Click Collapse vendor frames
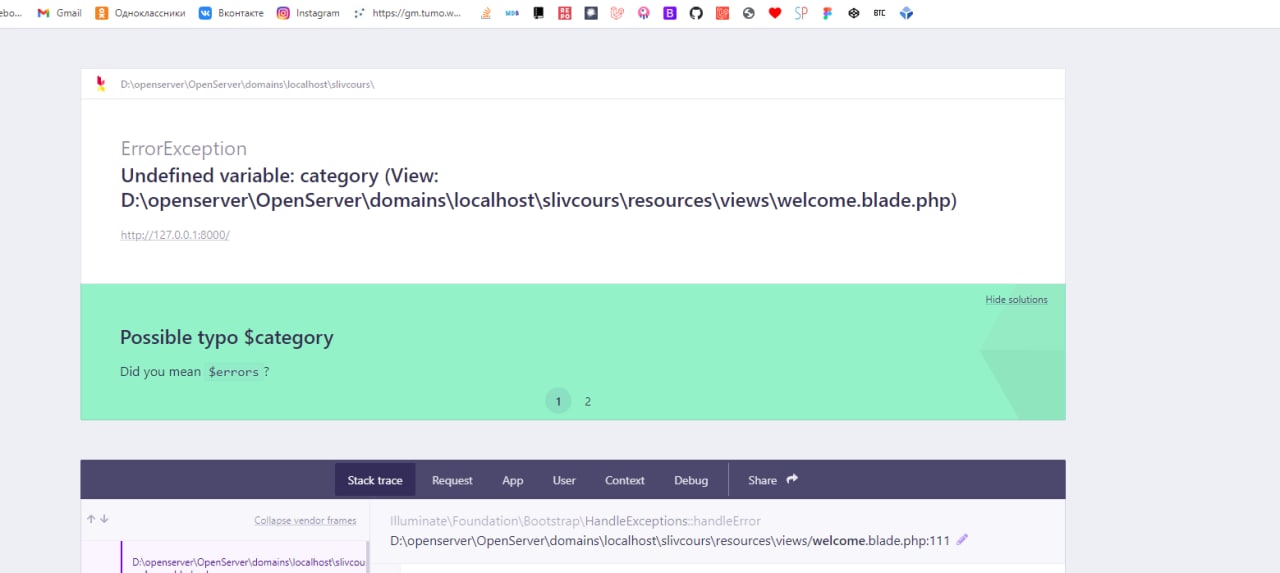 tap(305, 520)
